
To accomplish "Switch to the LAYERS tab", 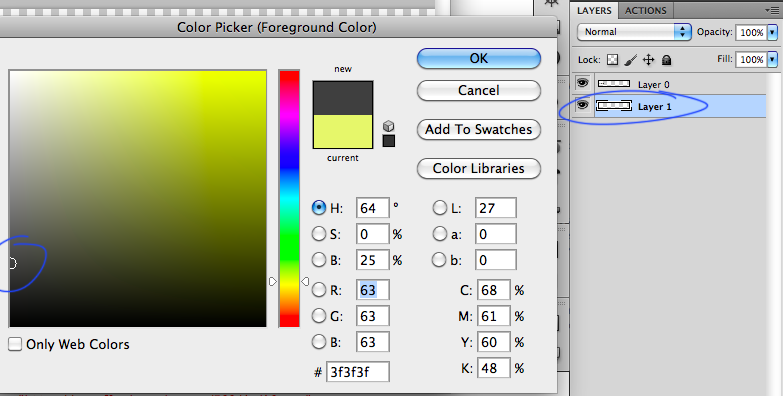I will click(x=594, y=10).
